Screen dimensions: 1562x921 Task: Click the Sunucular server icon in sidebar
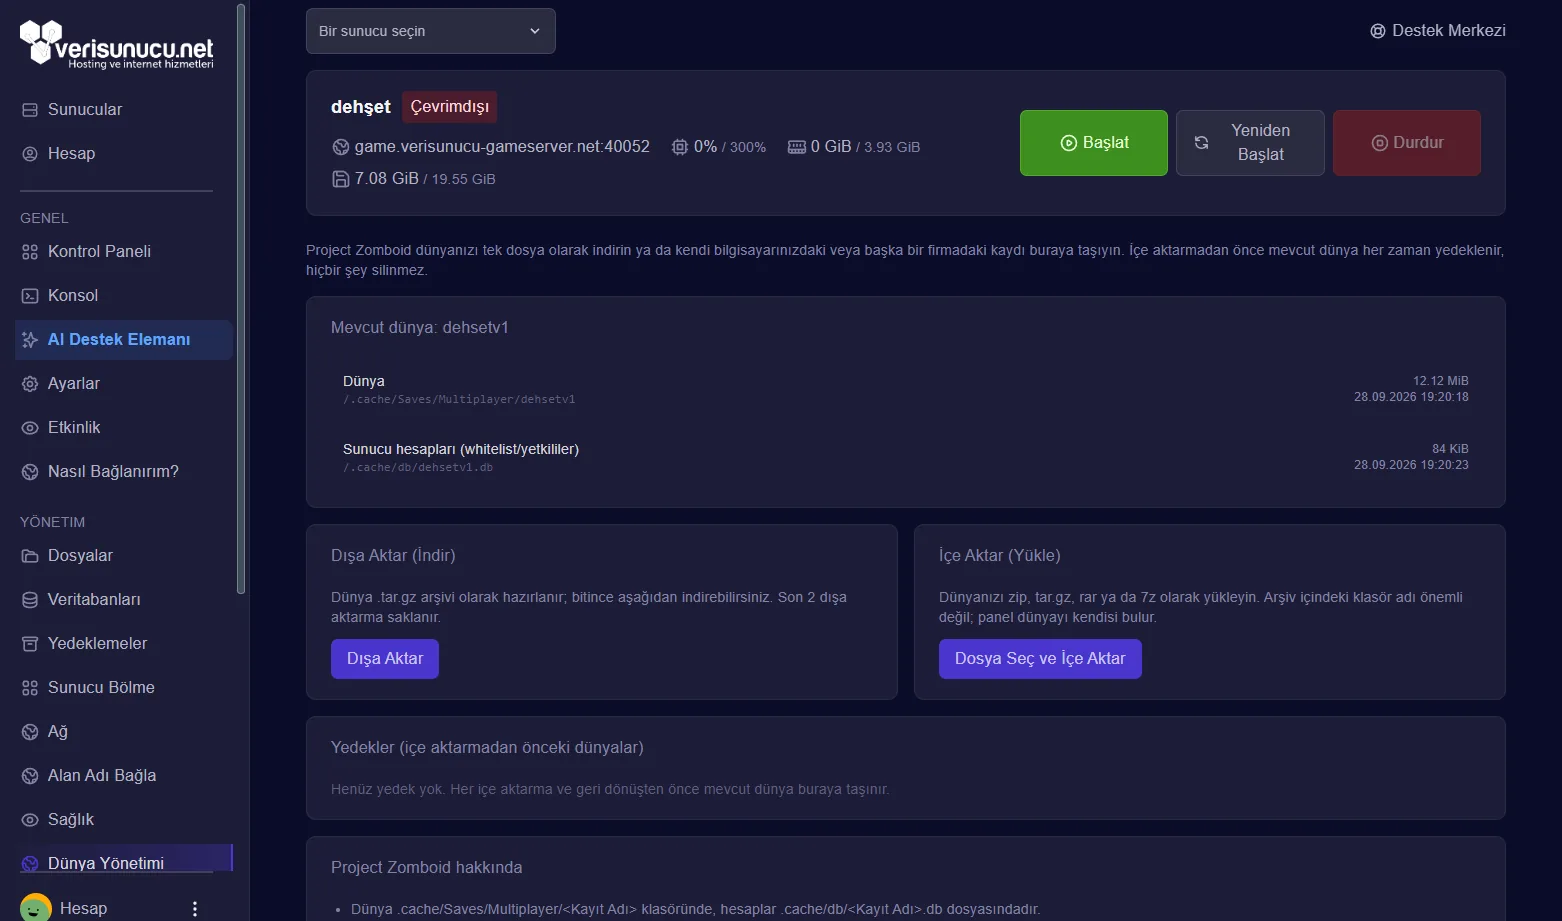coord(30,110)
